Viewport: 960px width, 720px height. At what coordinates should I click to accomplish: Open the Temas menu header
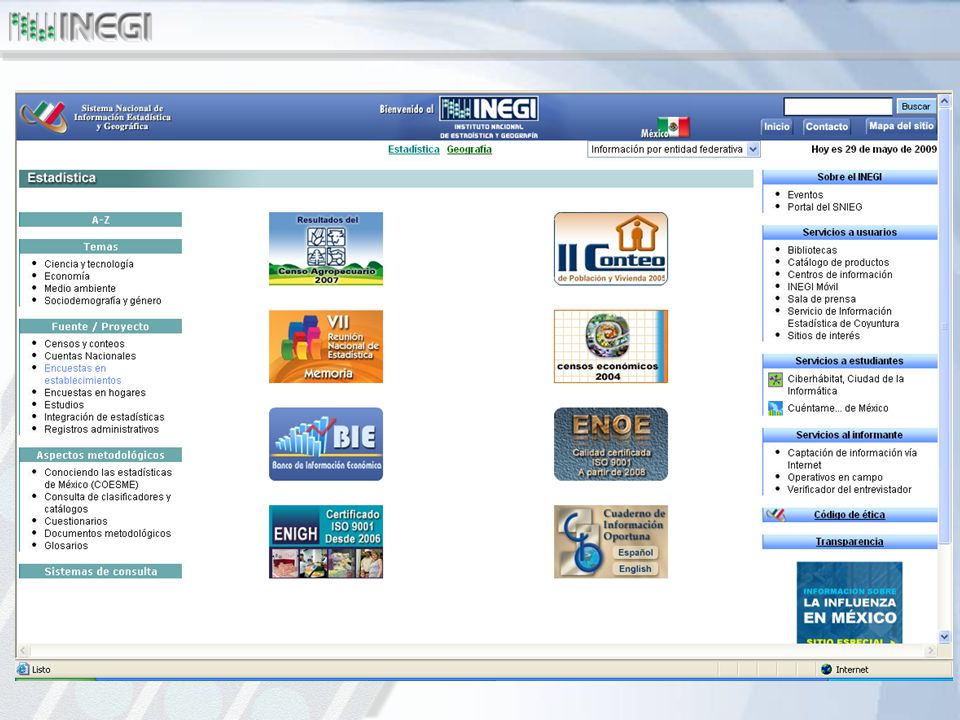[100, 247]
